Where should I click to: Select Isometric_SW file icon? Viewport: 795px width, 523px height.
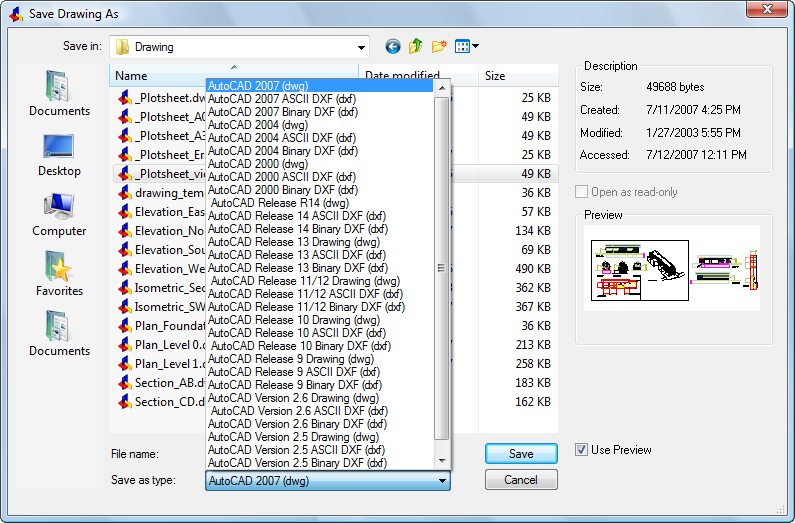(125, 307)
